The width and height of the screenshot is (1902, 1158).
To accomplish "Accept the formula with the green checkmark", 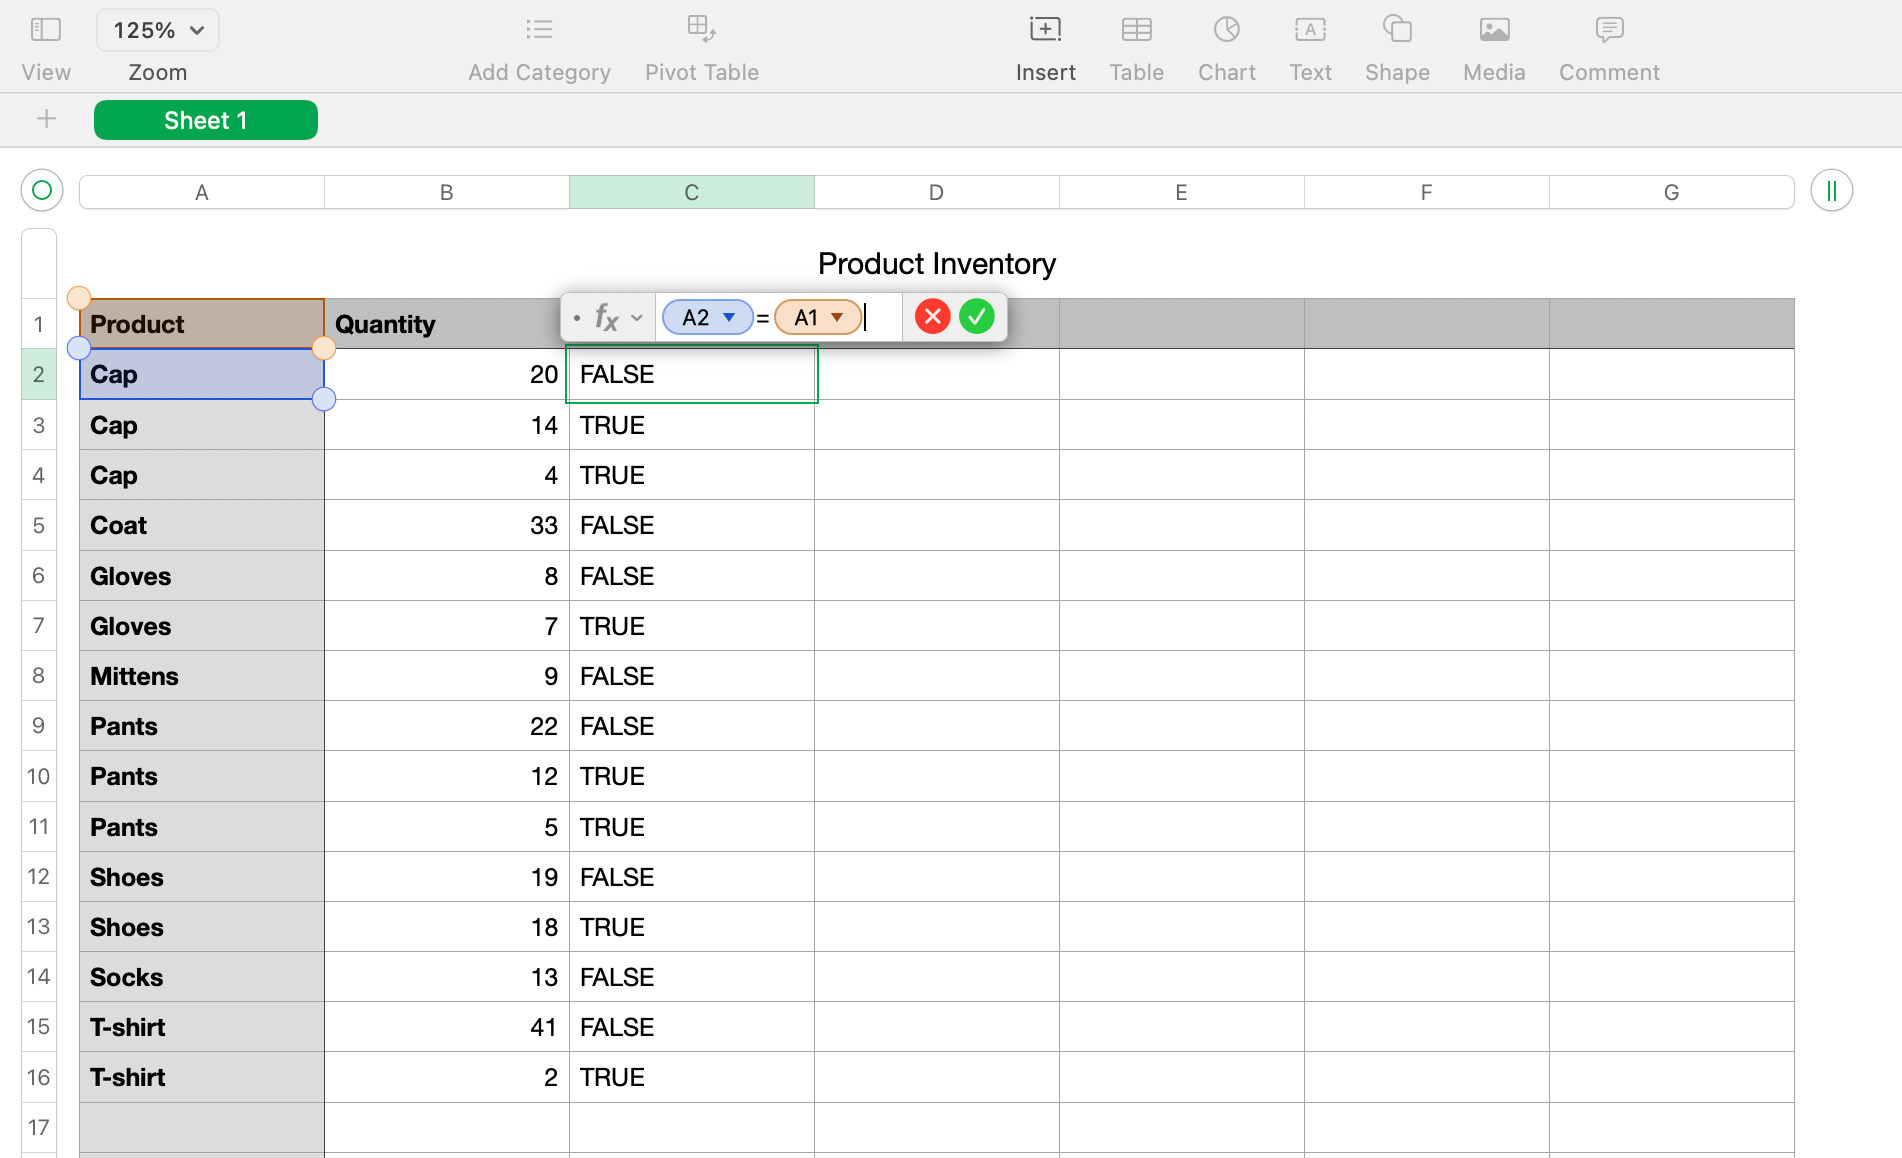I will tap(976, 316).
